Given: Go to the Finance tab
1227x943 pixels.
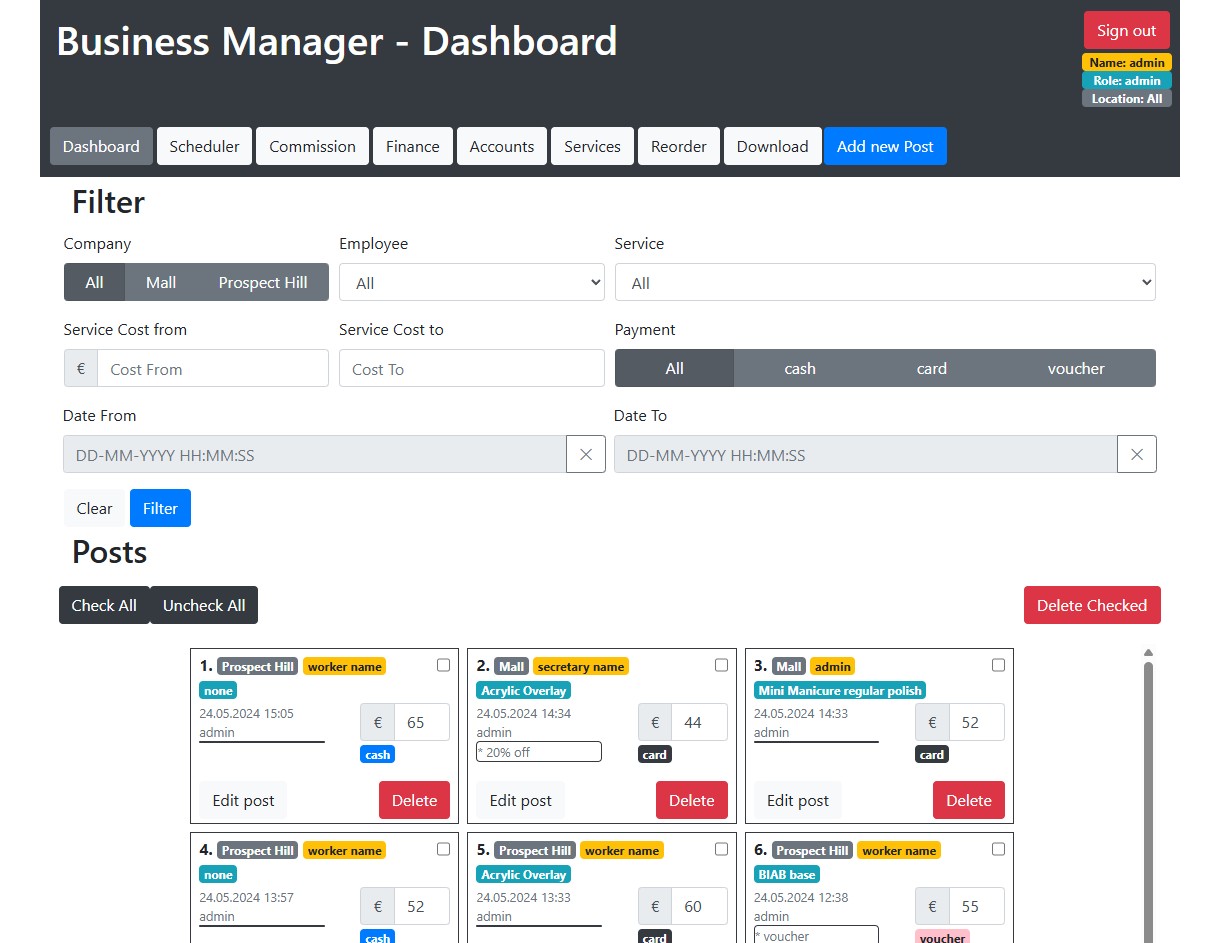Looking at the screenshot, I should point(412,146).
